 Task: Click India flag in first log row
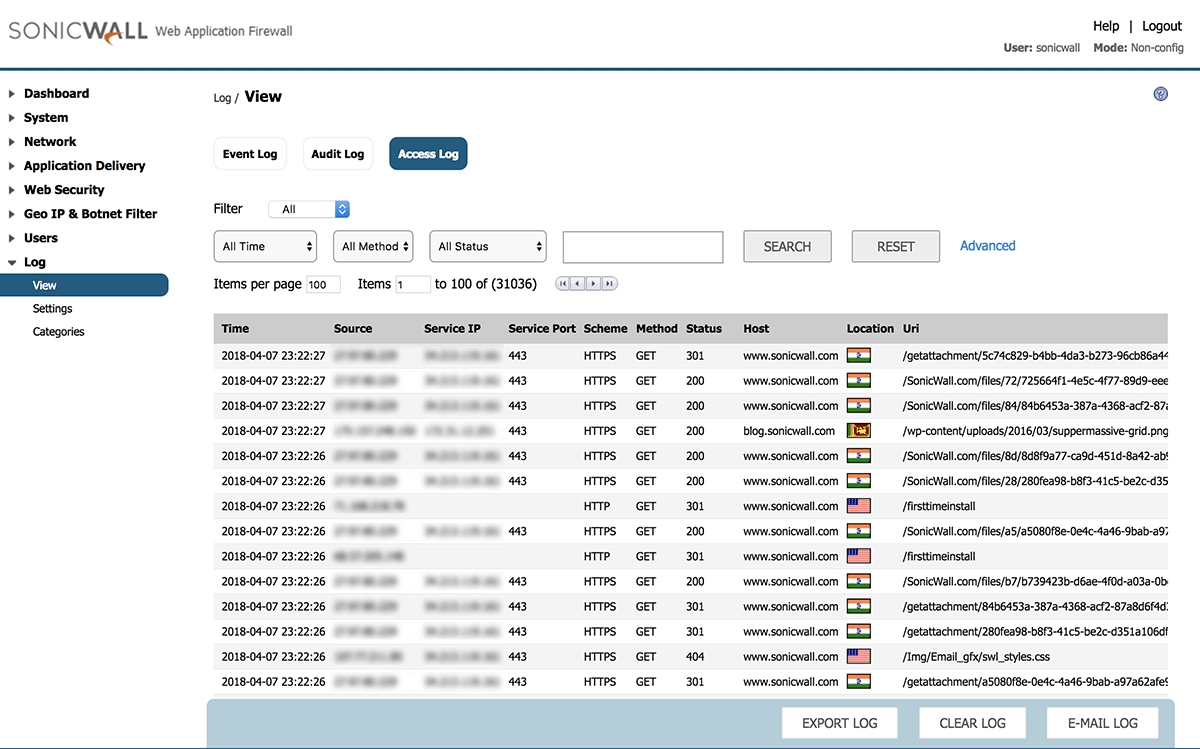858,355
